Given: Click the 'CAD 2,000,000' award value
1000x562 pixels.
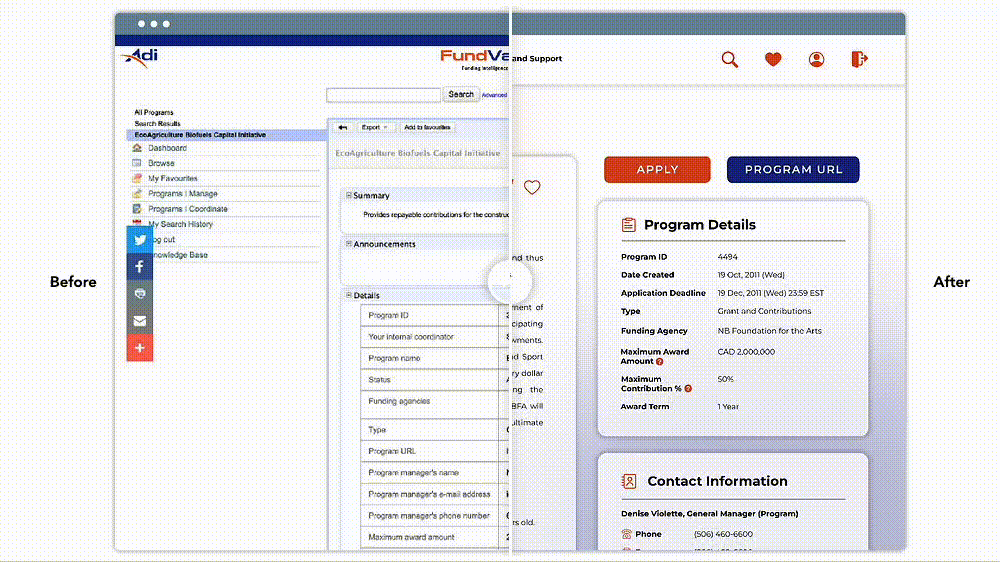Looking at the screenshot, I should pos(746,352).
